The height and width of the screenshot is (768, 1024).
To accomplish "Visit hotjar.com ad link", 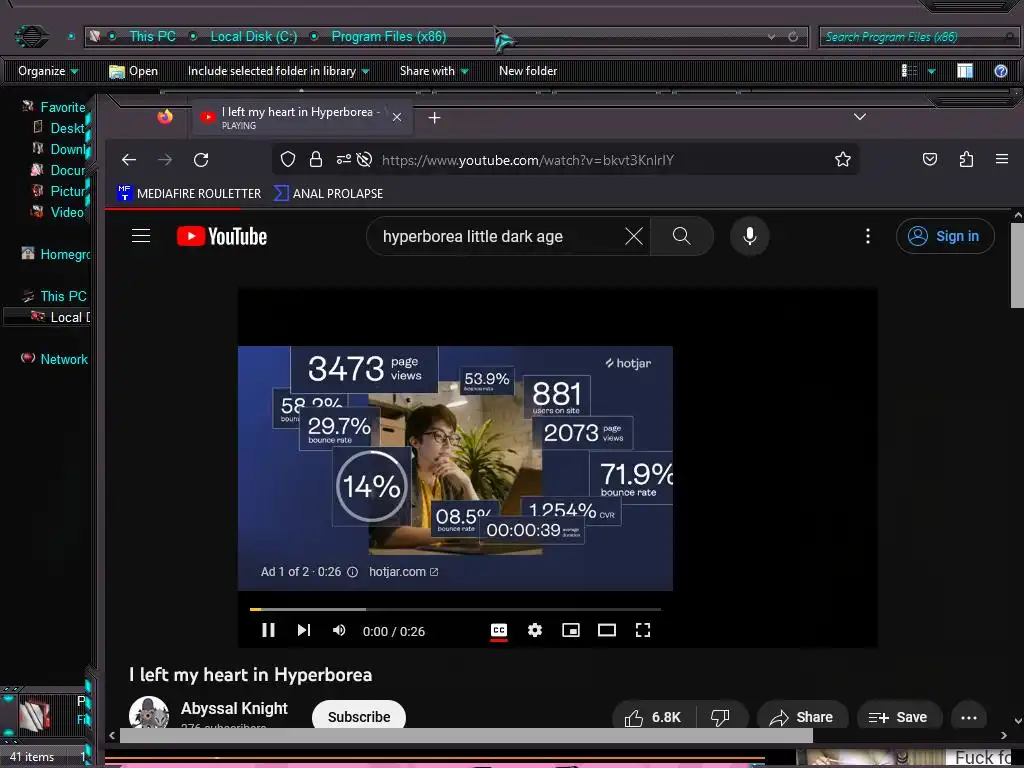I will pyautogui.click(x=403, y=571).
